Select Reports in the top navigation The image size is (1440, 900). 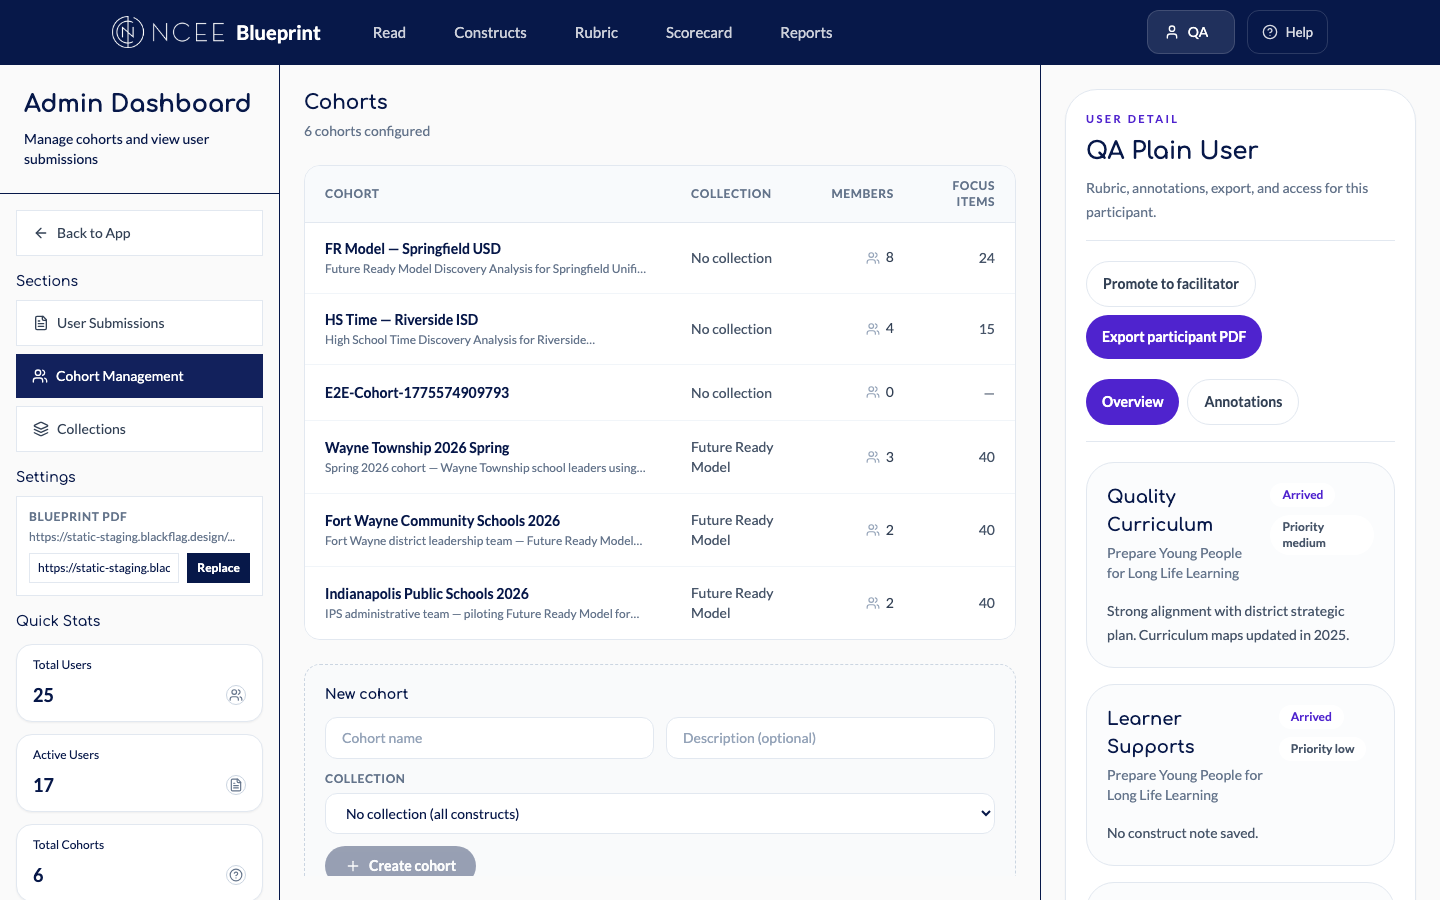(806, 32)
